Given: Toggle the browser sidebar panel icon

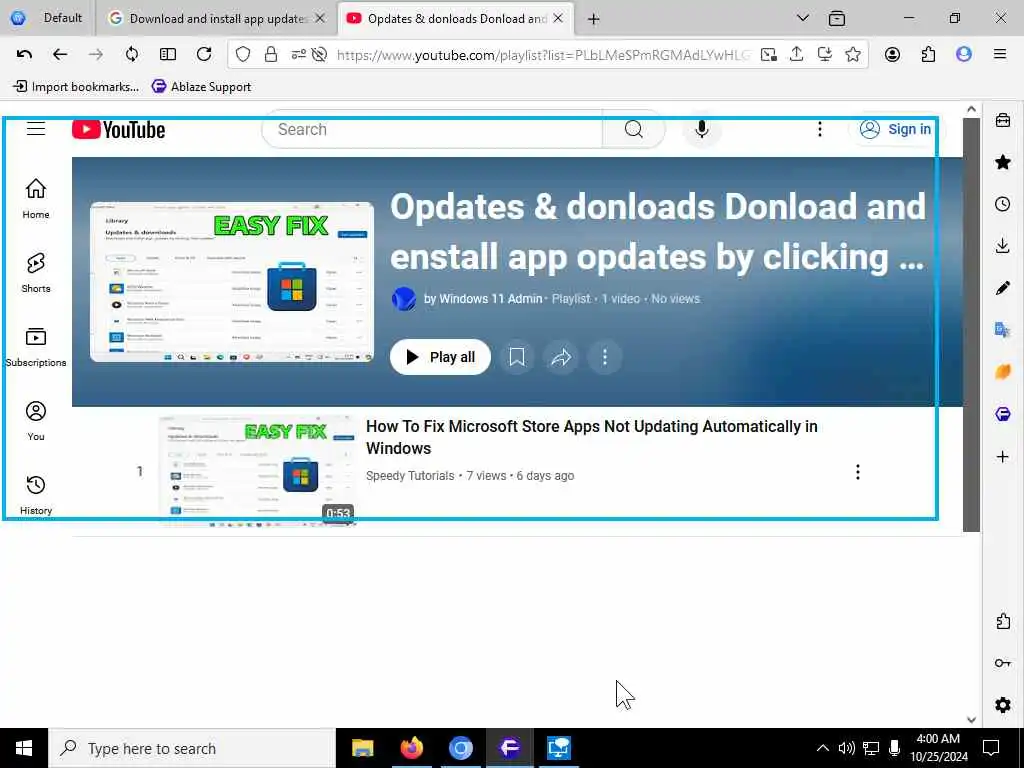Looking at the screenshot, I should click(168, 54).
